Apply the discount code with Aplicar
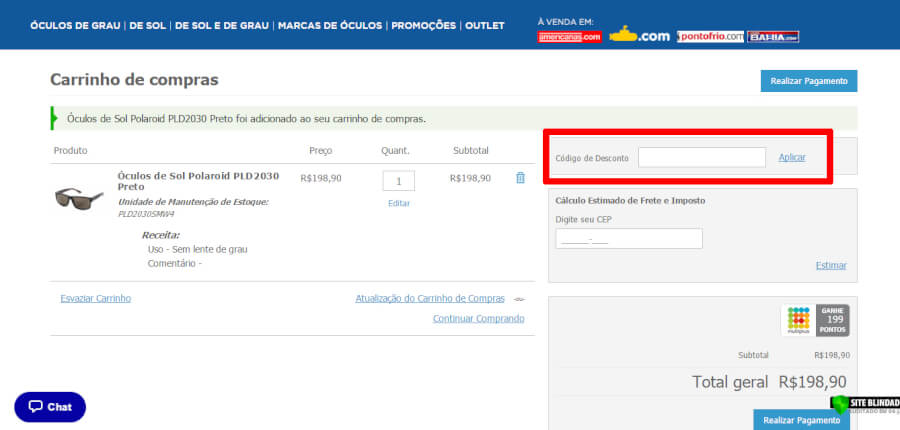 pos(792,157)
